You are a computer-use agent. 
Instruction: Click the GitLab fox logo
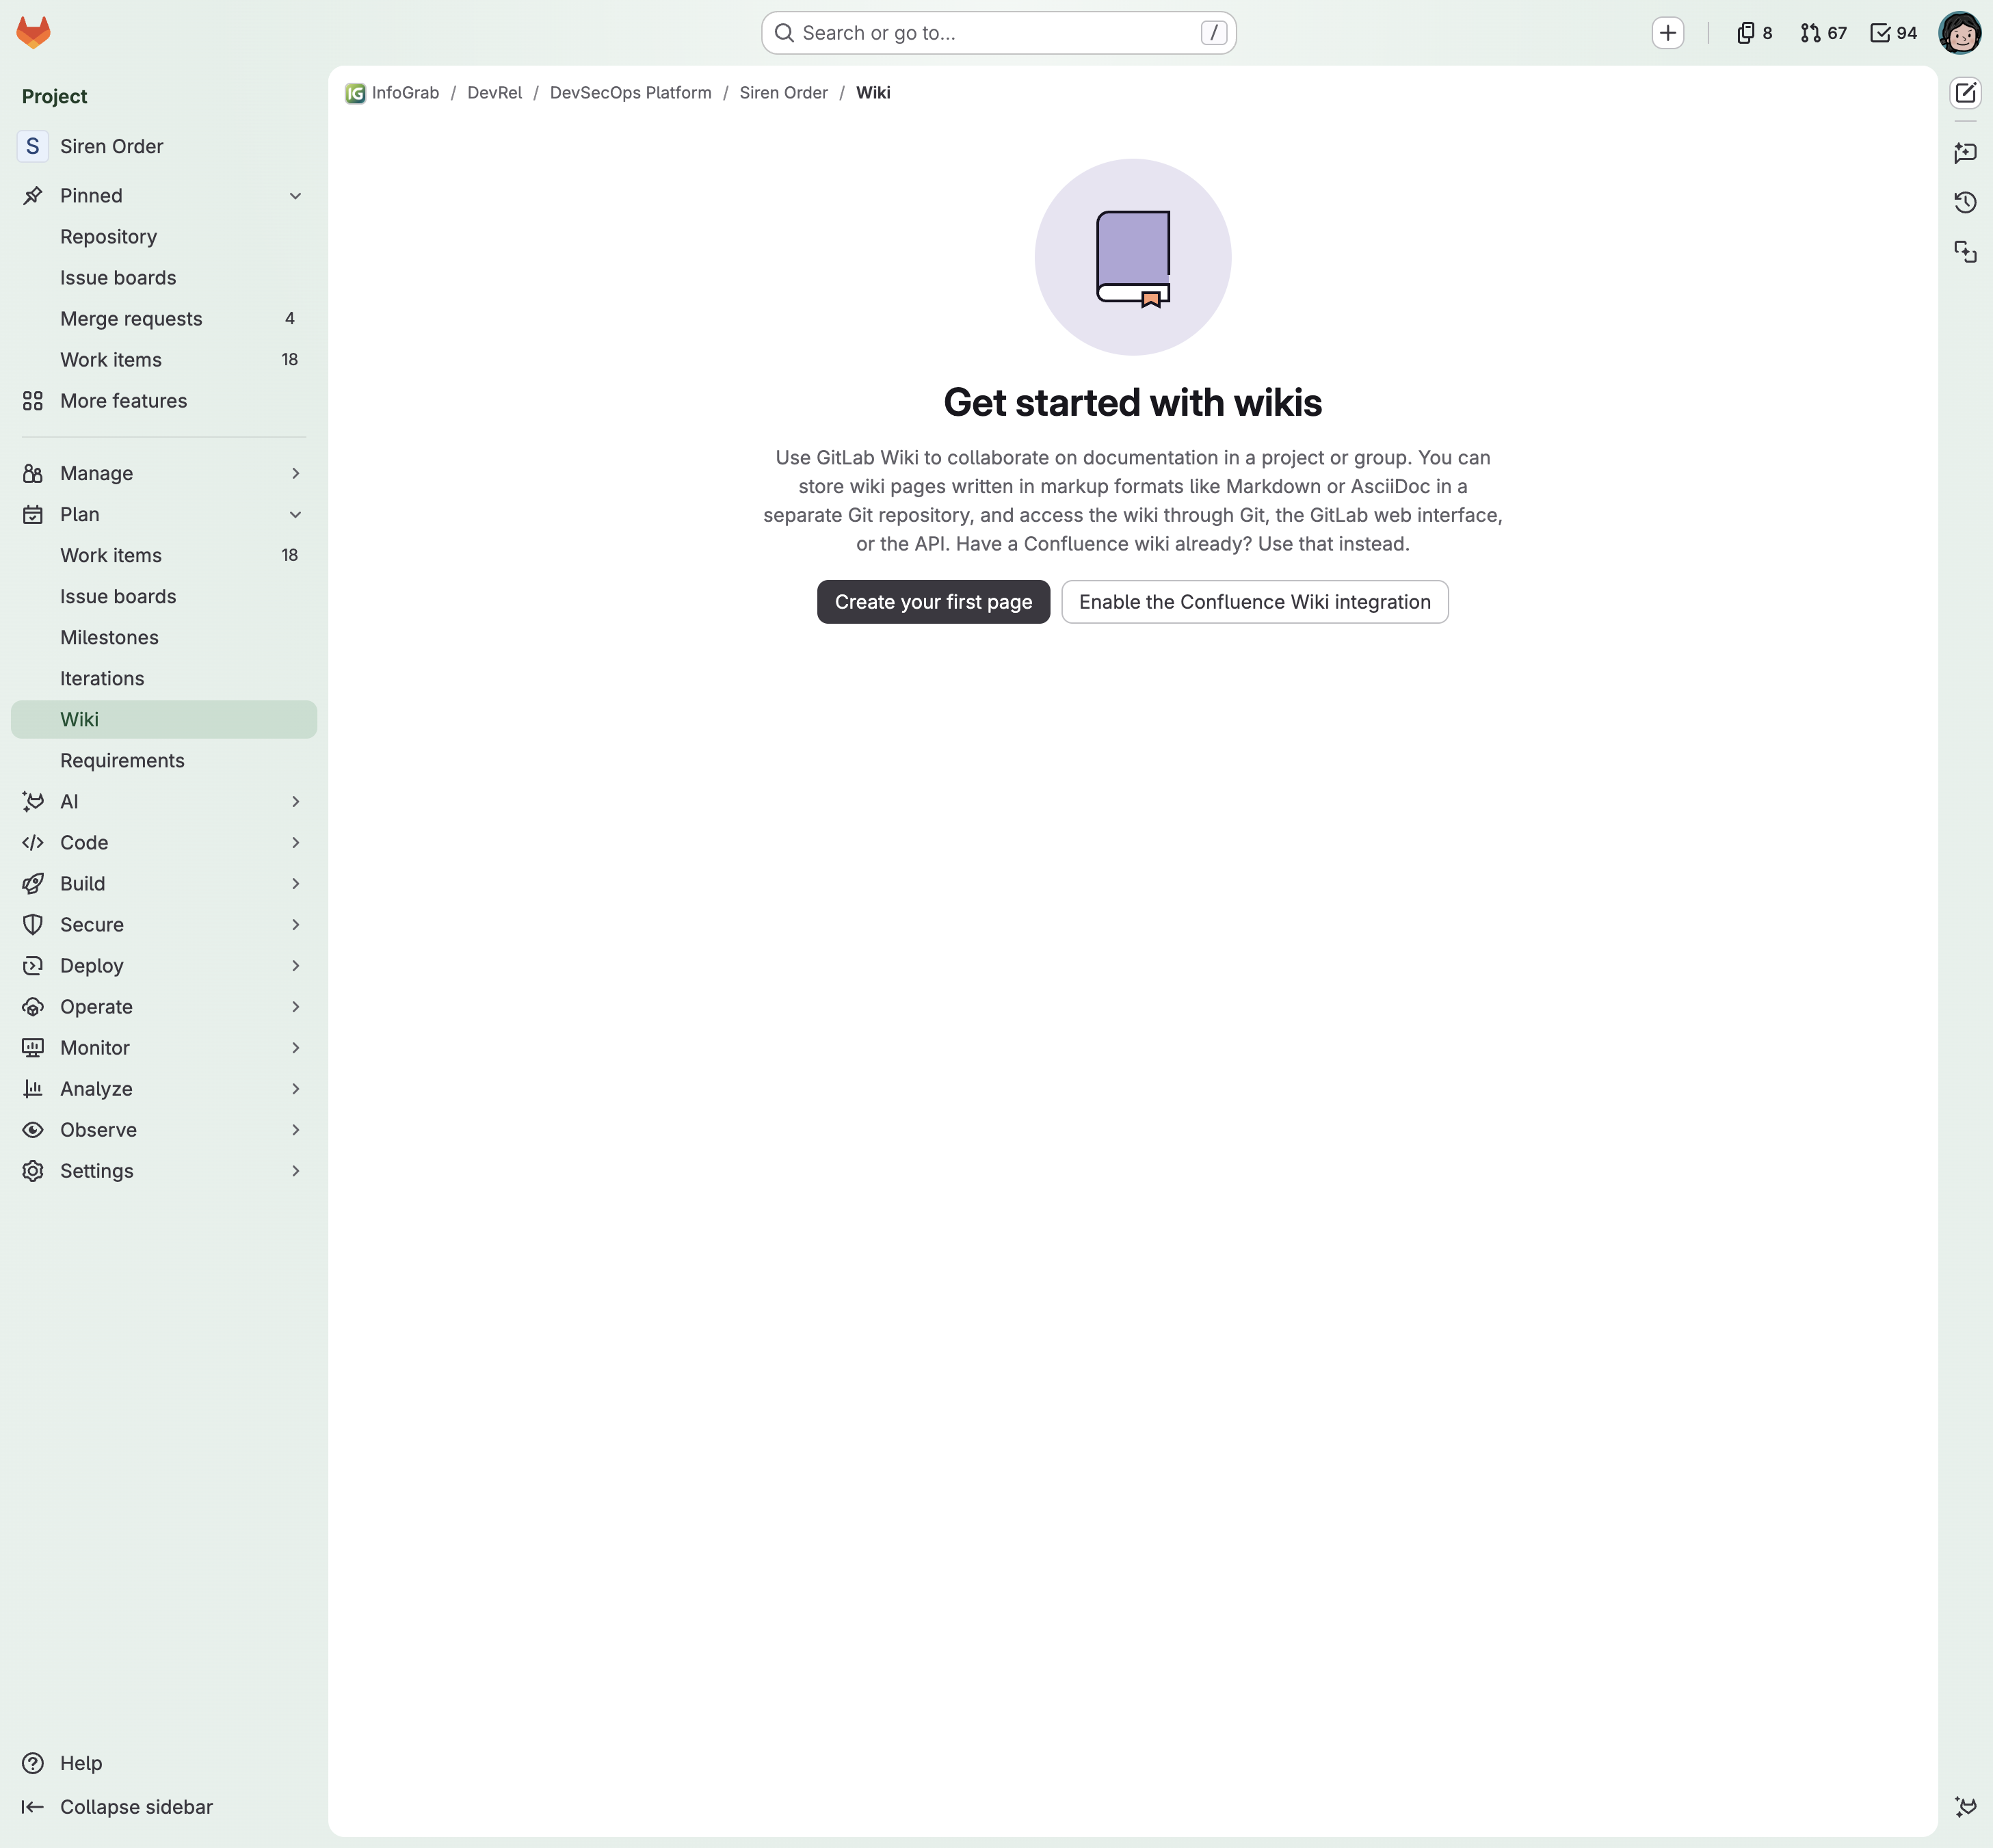click(33, 32)
